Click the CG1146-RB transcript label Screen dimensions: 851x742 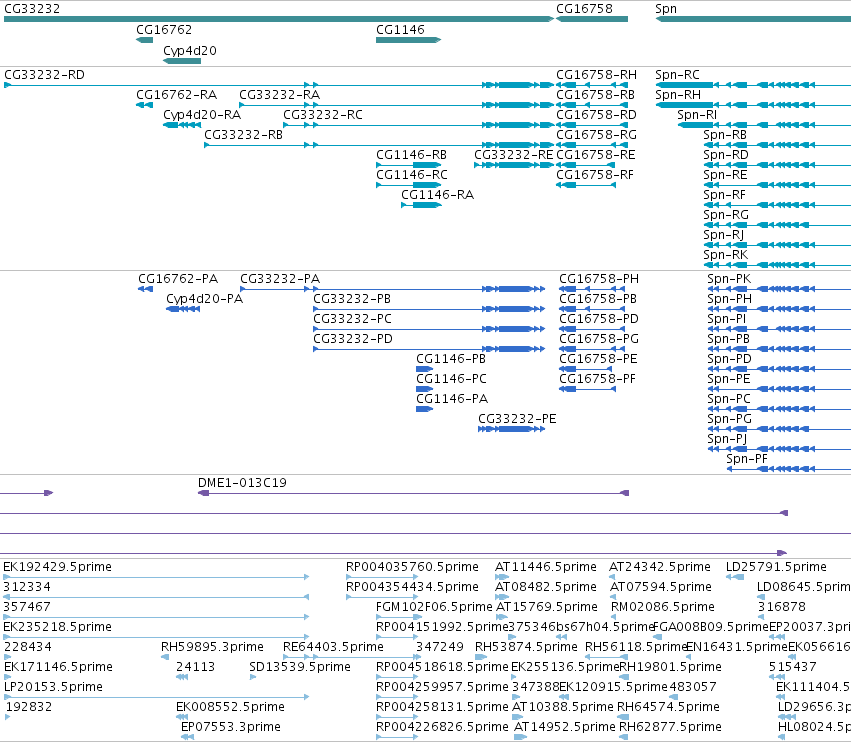pyautogui.click(x=411, y=155)
